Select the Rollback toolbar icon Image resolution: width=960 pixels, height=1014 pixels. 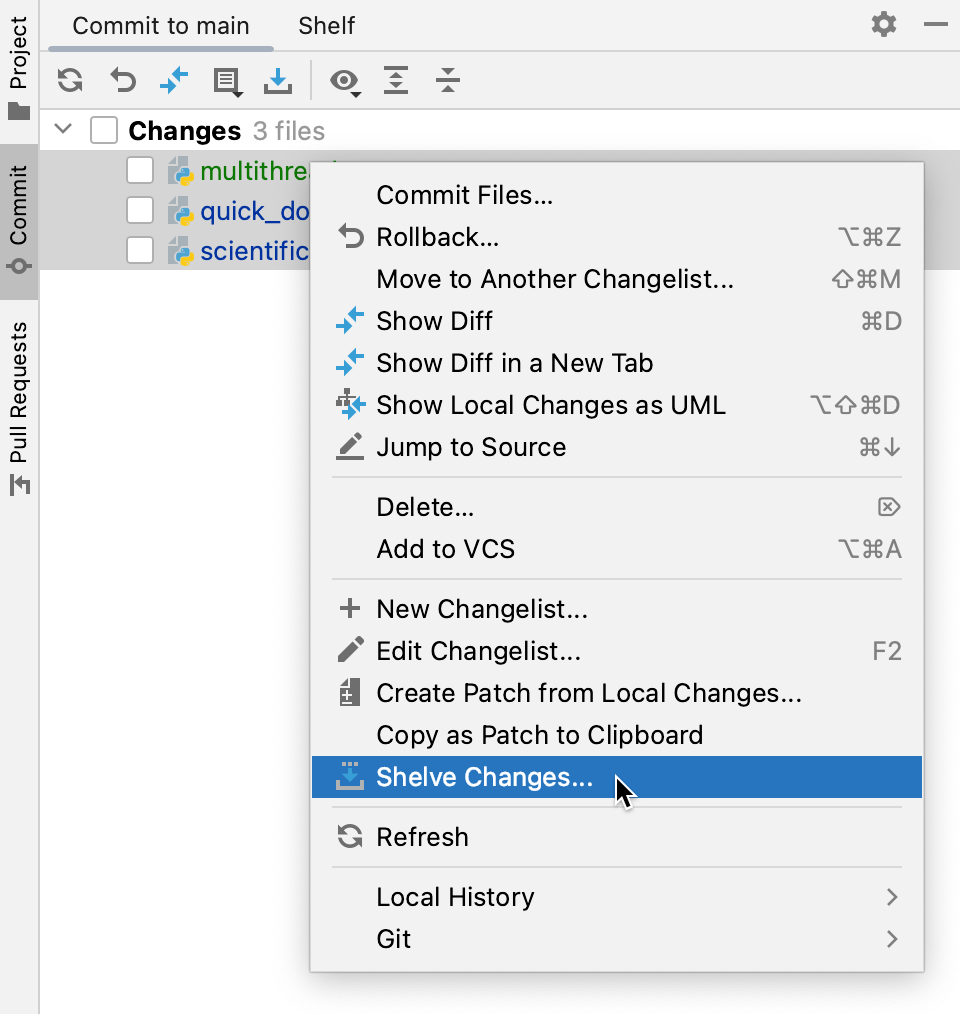(x=121, y=81)
